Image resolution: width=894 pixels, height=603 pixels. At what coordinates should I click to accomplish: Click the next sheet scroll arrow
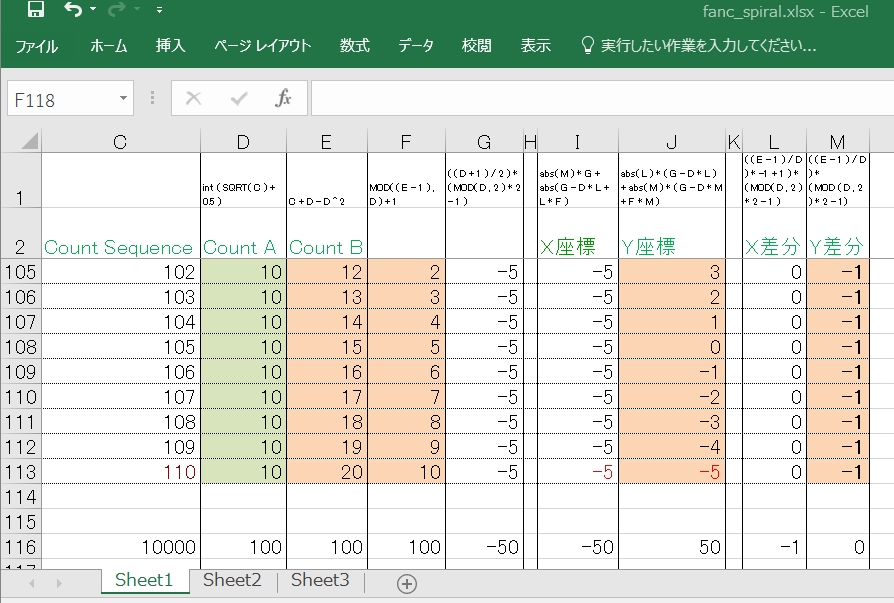(59, 583)
